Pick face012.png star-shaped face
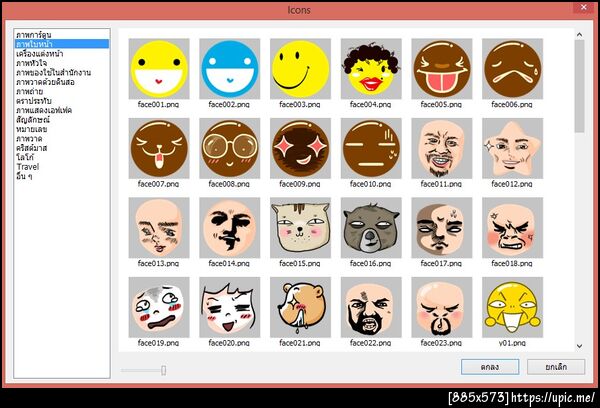 click(x=512, y=149)
